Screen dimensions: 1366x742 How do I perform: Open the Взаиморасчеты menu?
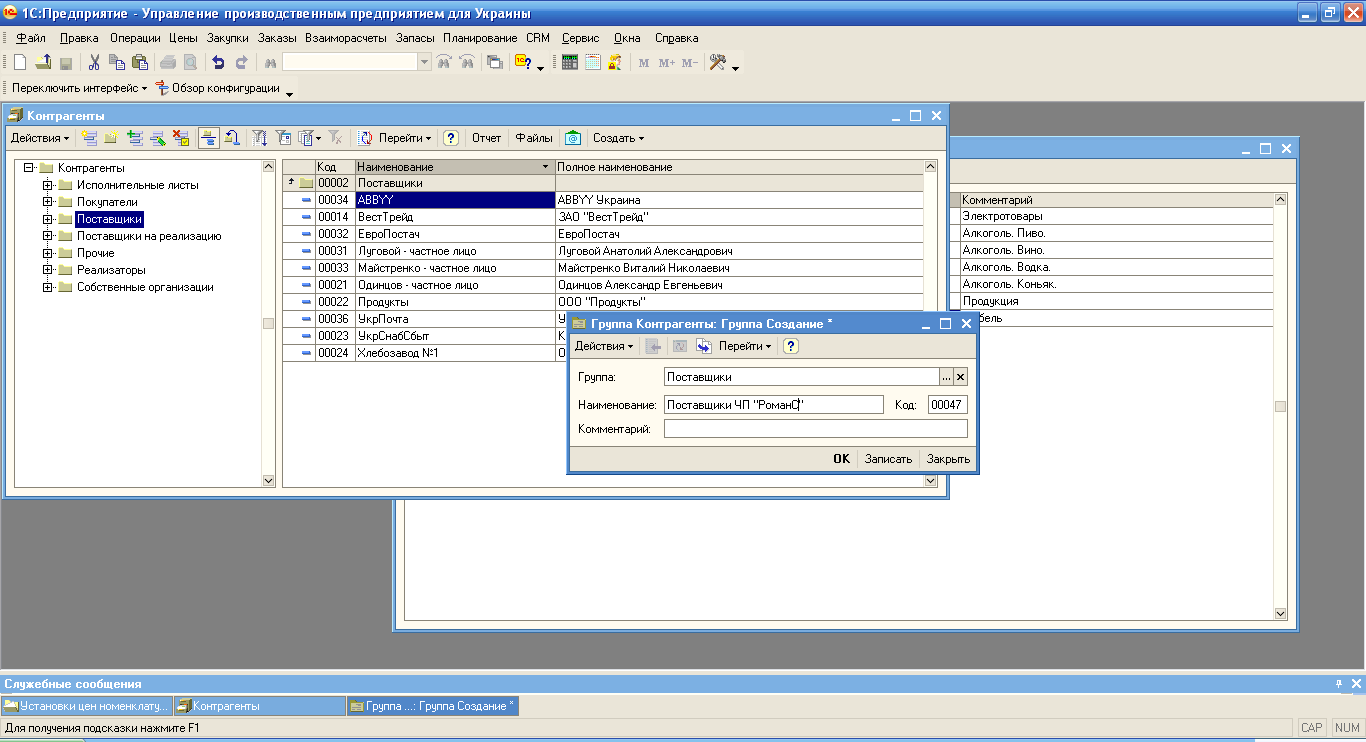pos(346,38)
